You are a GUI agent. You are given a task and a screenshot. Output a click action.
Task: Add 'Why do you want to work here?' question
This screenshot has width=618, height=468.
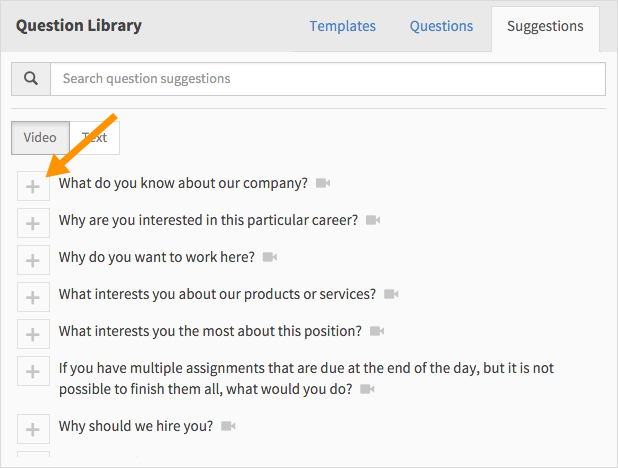pyautogui.click(x=33, y=260)
